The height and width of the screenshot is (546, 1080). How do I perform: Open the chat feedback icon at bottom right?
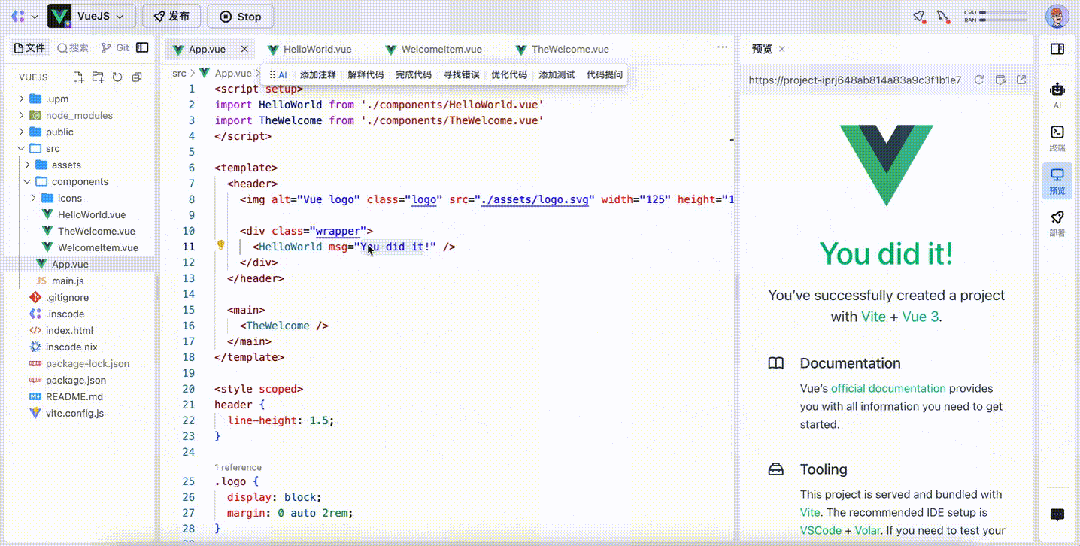click(x=1057, y=514)
